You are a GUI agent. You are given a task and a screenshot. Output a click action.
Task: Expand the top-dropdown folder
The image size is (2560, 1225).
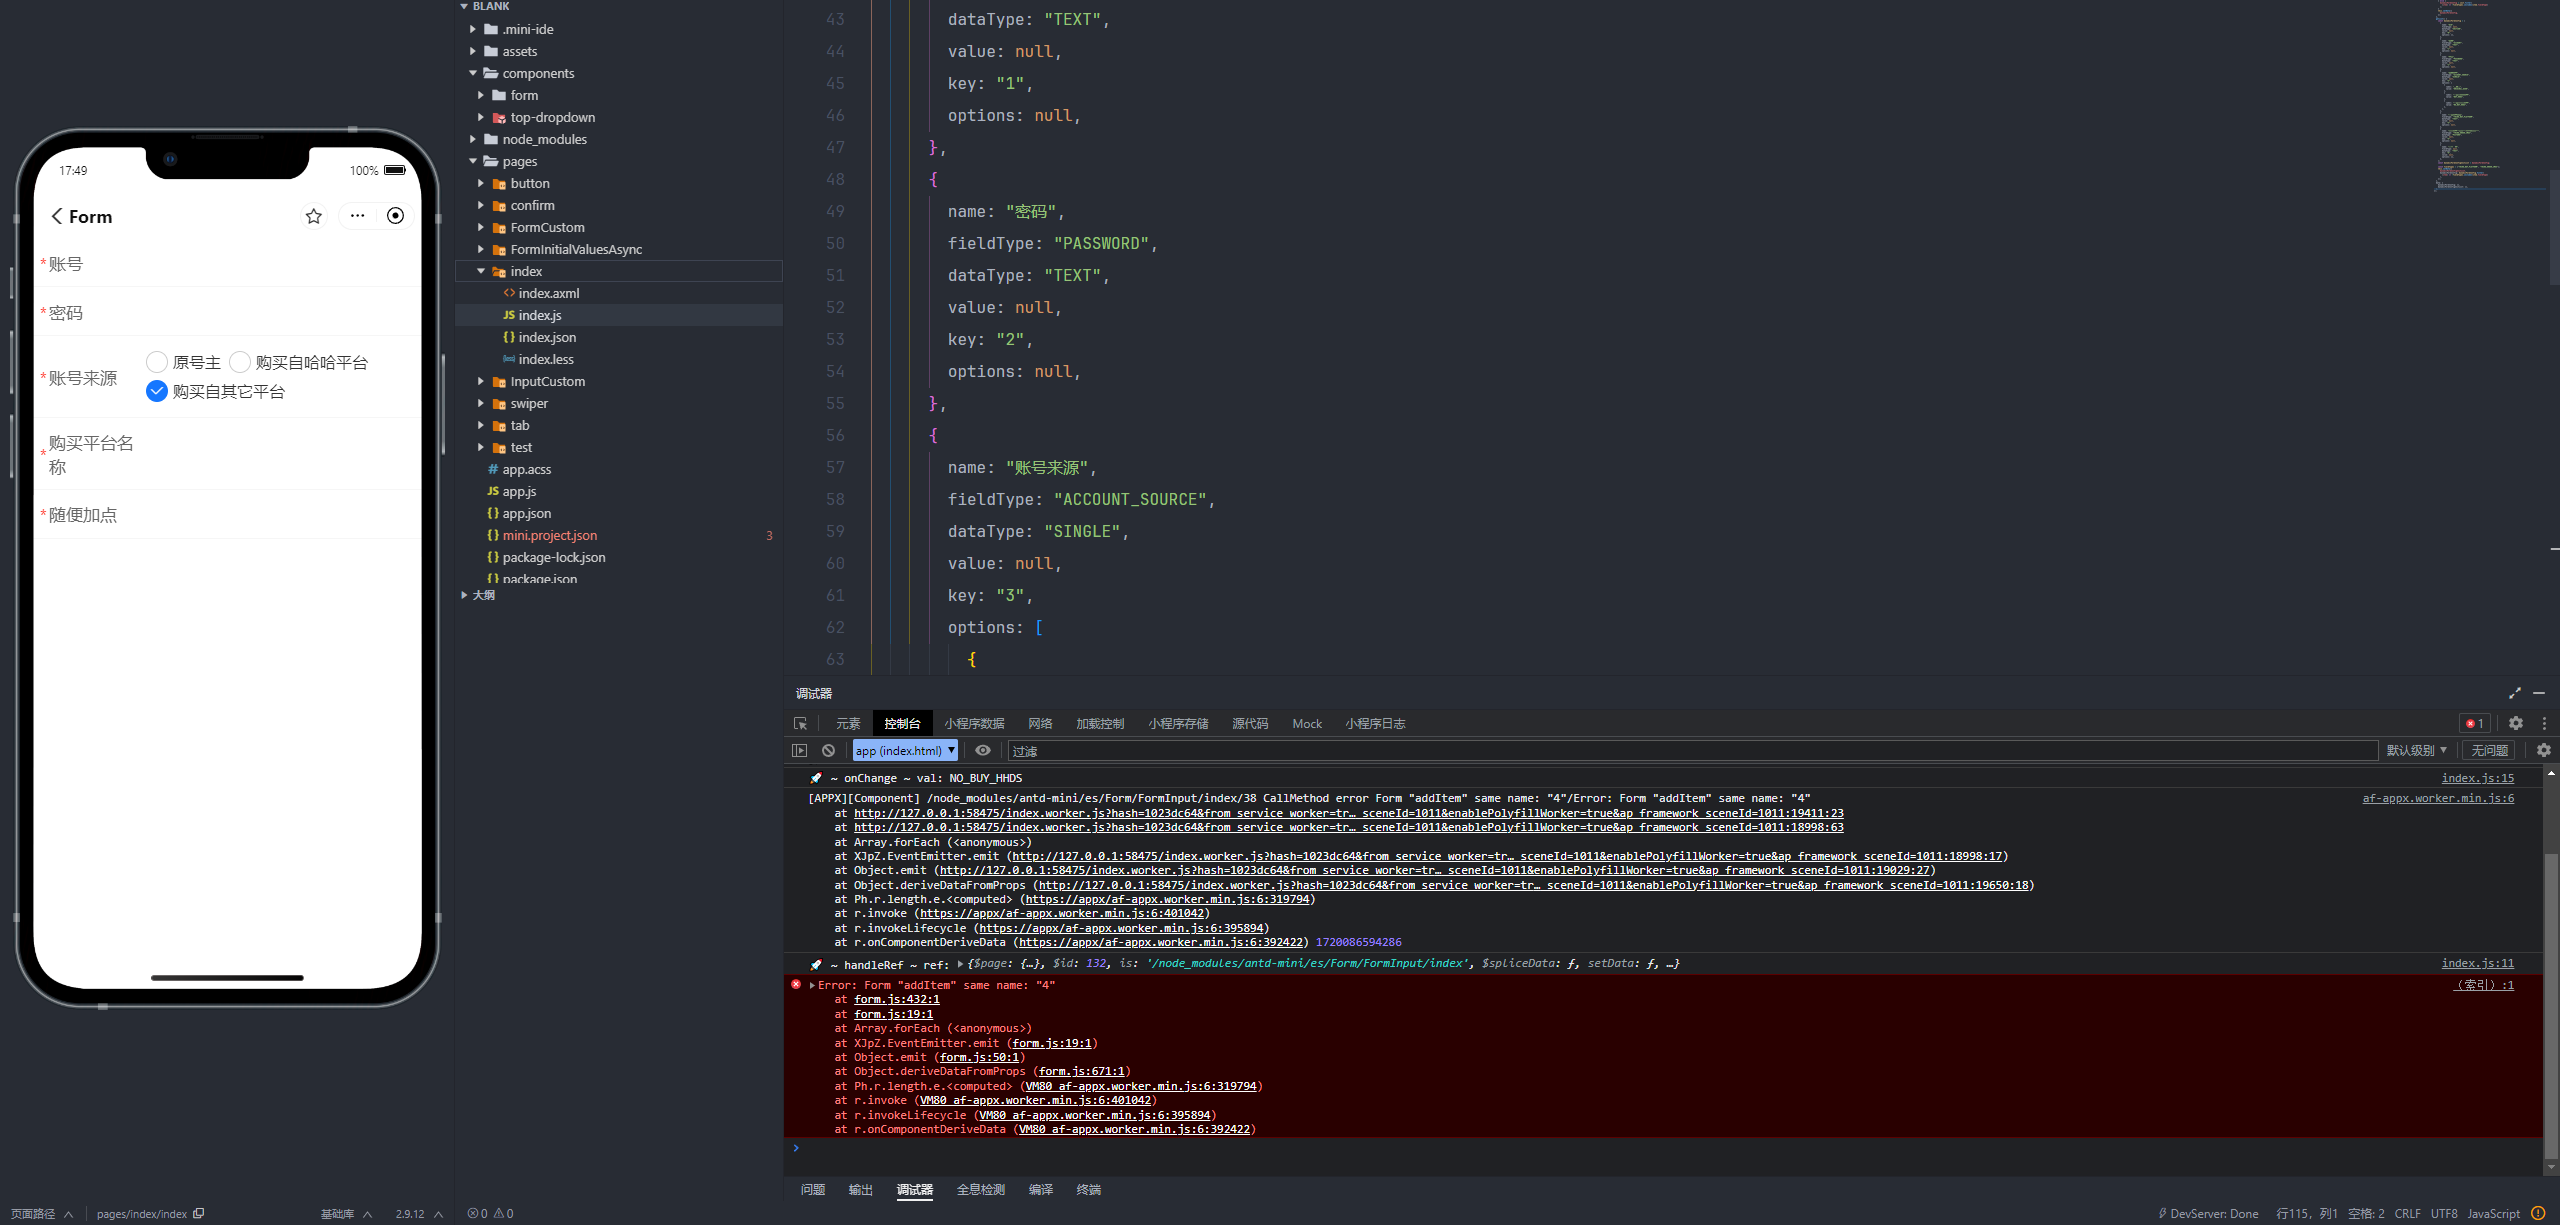tap(481, 117)
